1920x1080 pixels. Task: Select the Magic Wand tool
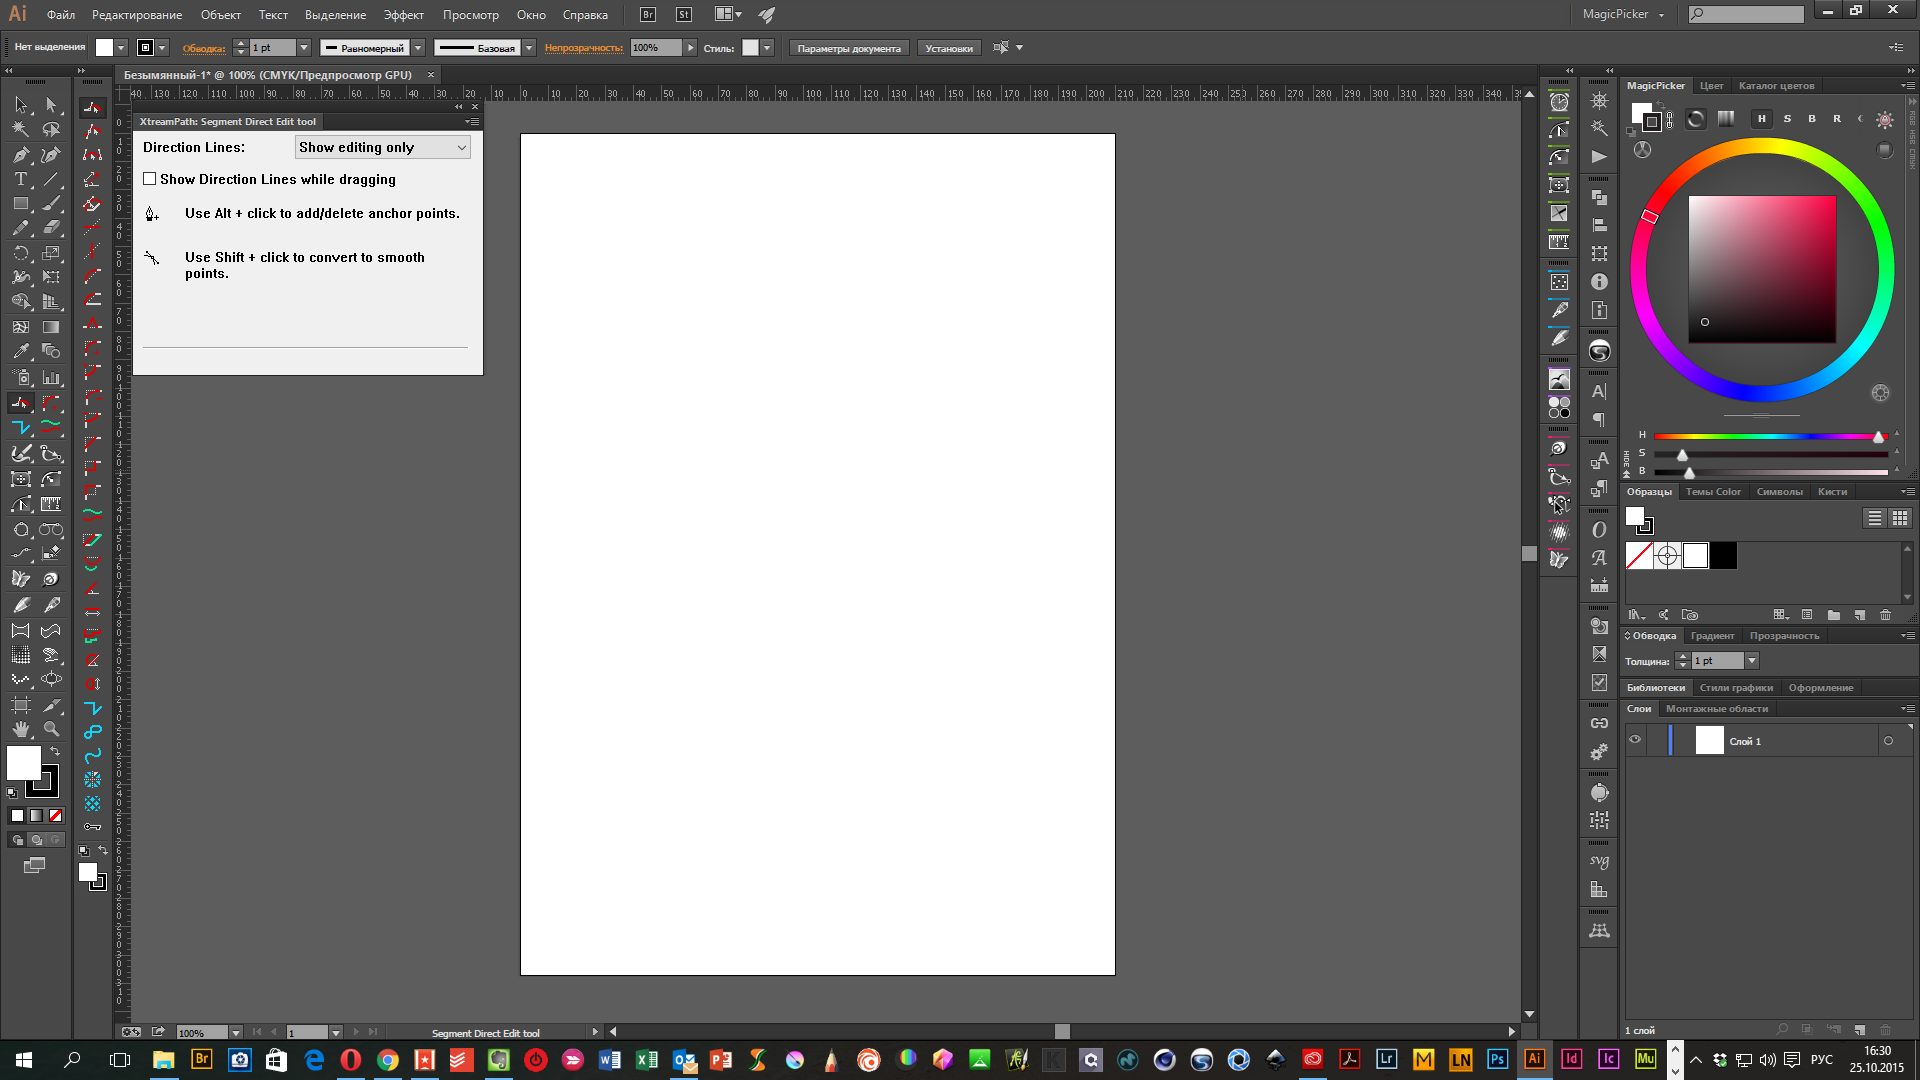point(21,129)
